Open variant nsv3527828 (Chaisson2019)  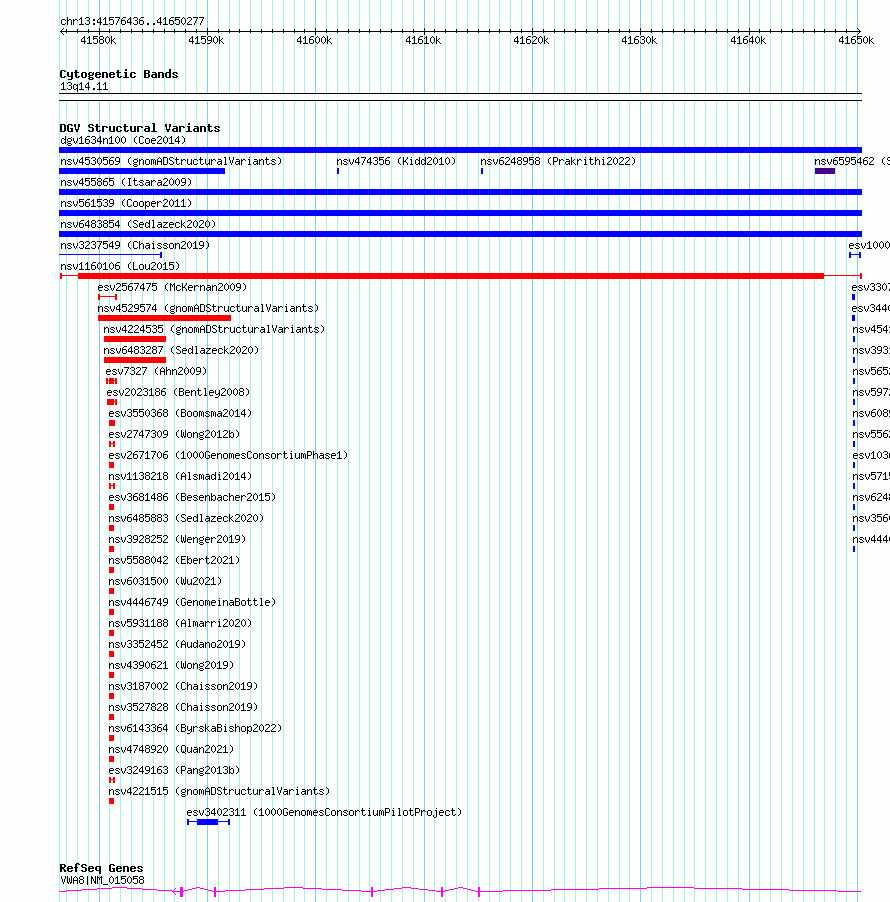coord(184,707)
